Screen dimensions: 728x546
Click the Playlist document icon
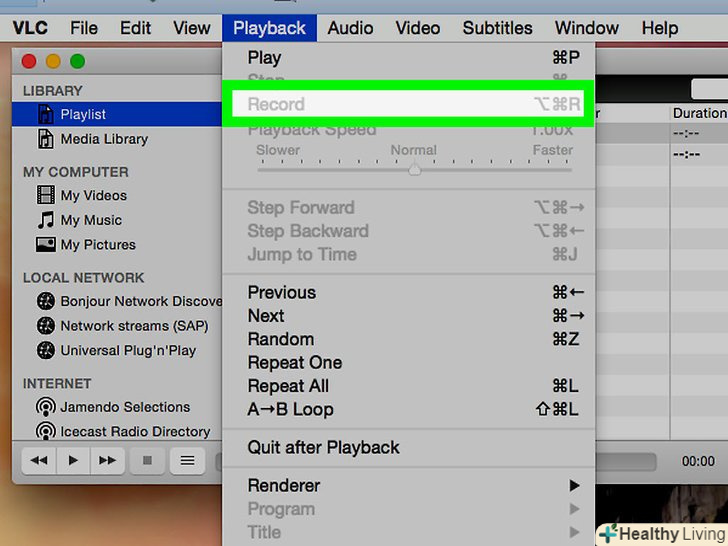(x=46, y=114)
